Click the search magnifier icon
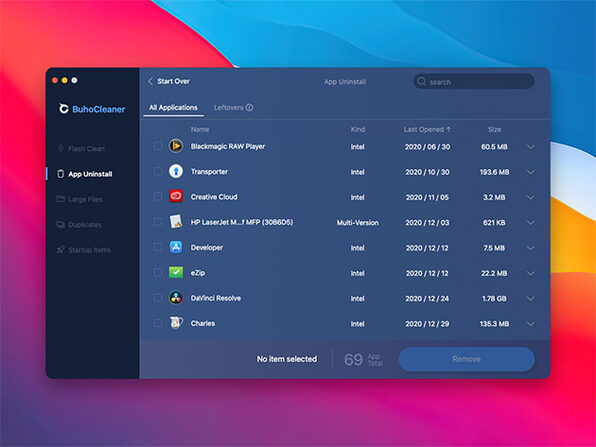596x447 pixels. pyautogui.click(x=421, y=81)
